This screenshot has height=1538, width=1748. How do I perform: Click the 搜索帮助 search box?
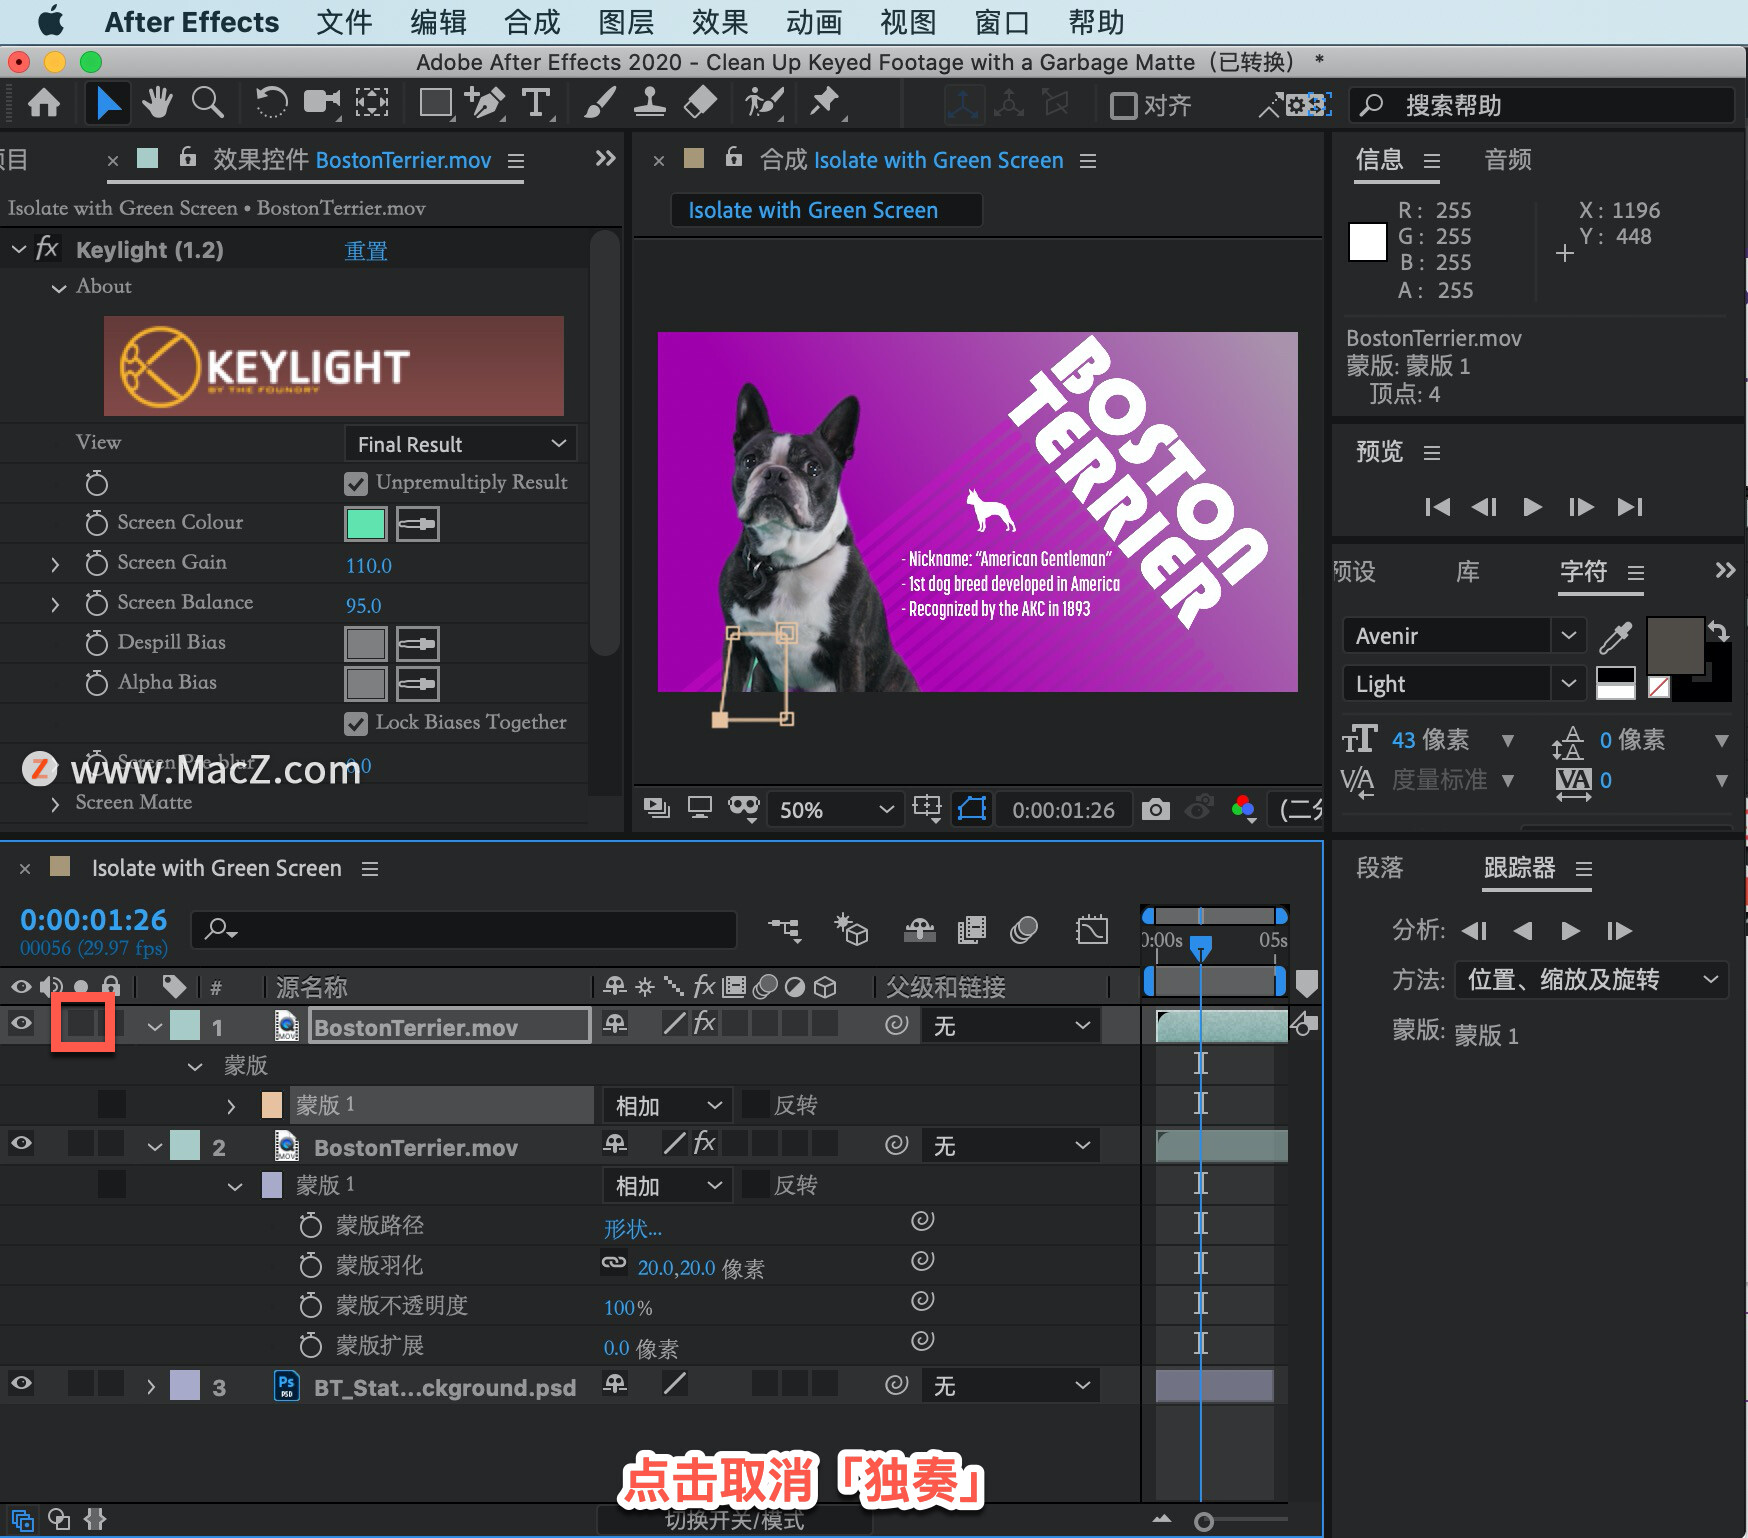point(1541,105)
